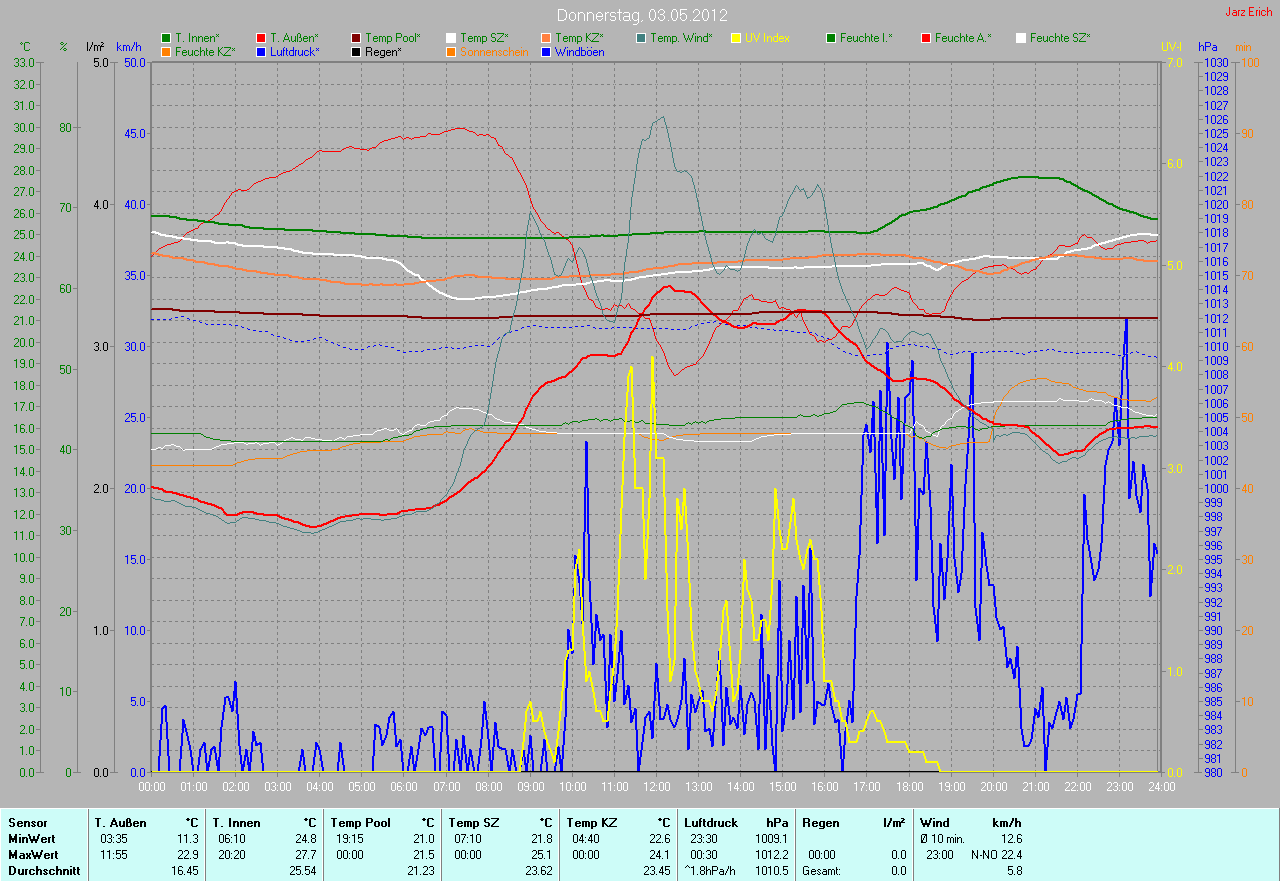1280x881 pixels.
Task: Click the blue Luftdruck legend square
Action: tap(261, 51)
